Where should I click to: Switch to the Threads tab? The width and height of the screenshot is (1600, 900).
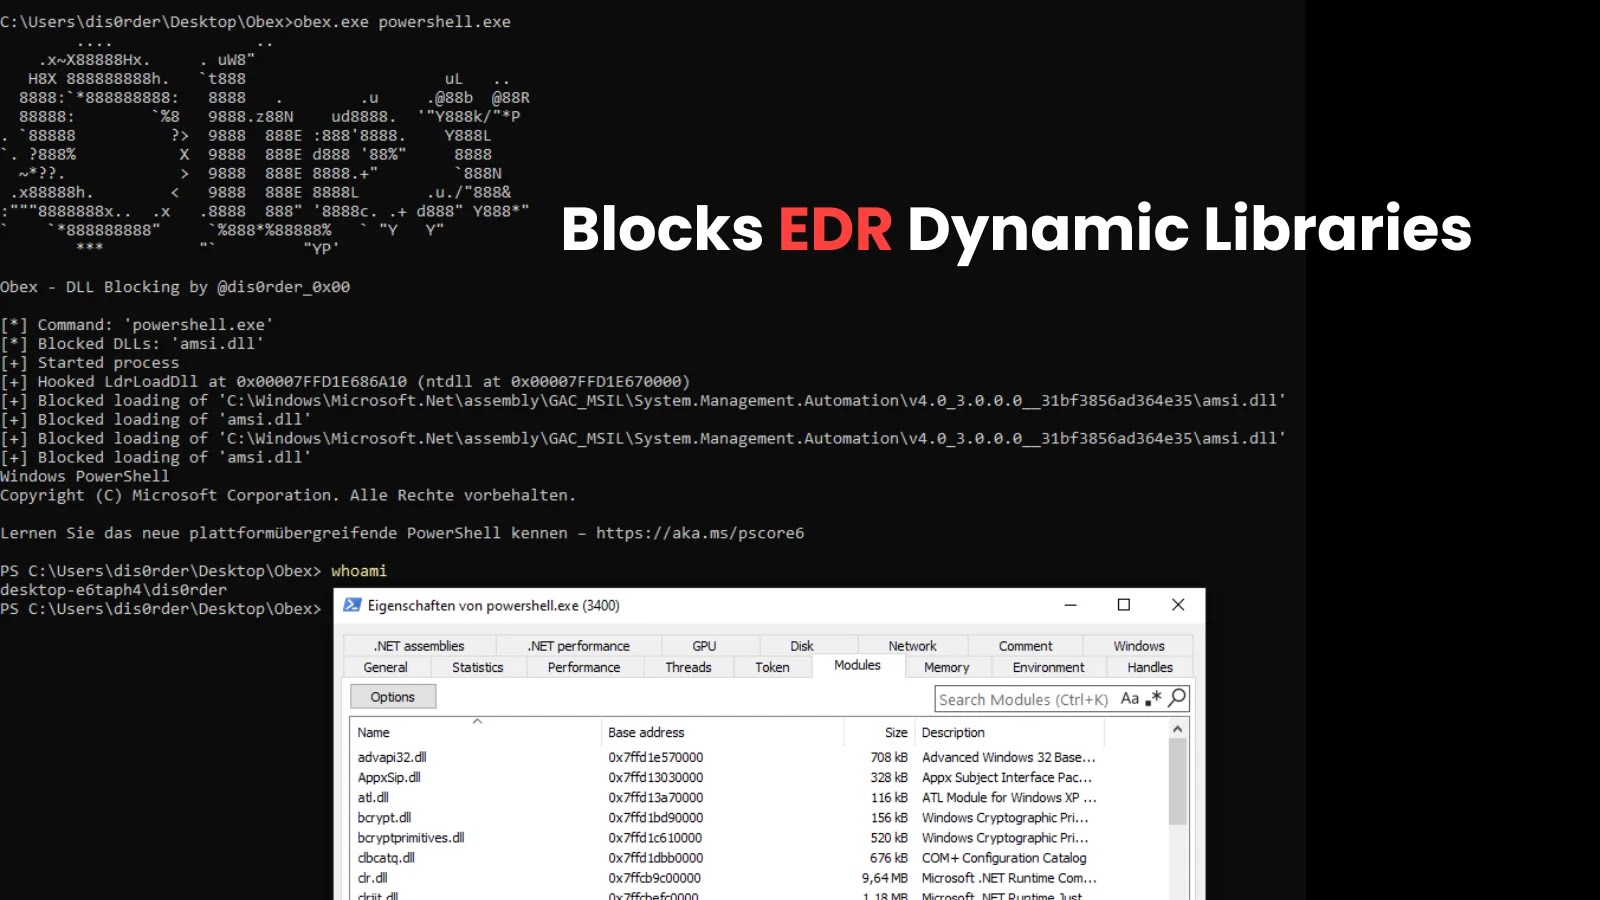pyautogui.click(x=688, y=667)
